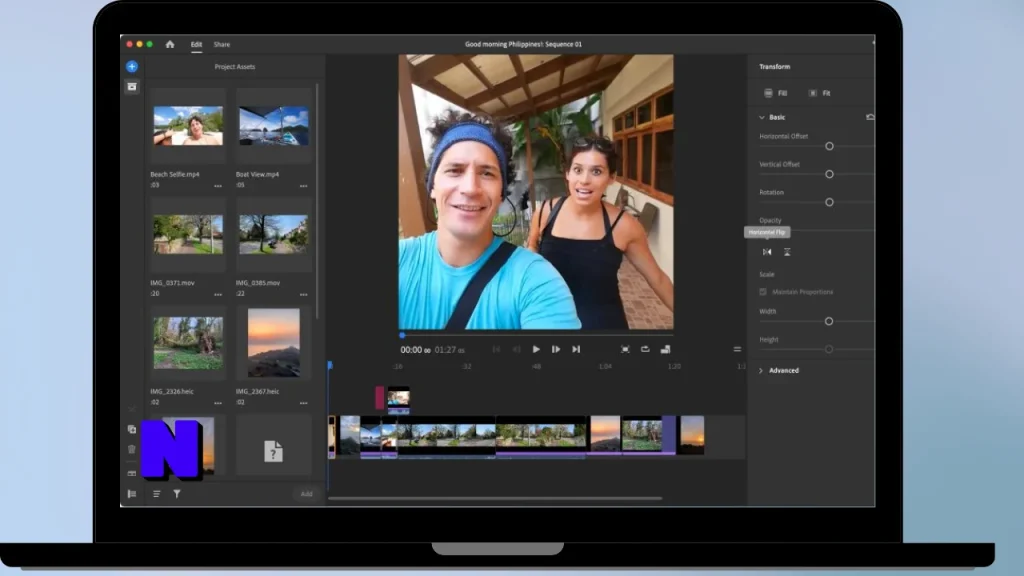Click the Fit button
This screenshot has height=576, width=1024.
[820, 93]
